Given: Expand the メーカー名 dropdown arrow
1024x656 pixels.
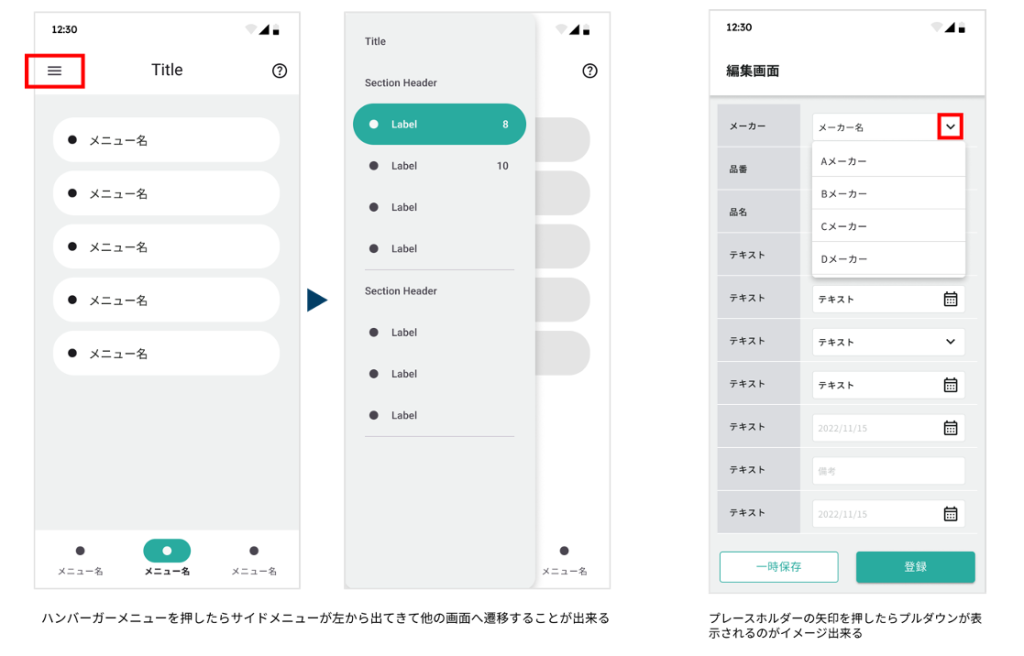Looking at the screenshot, I should (950, 127).
